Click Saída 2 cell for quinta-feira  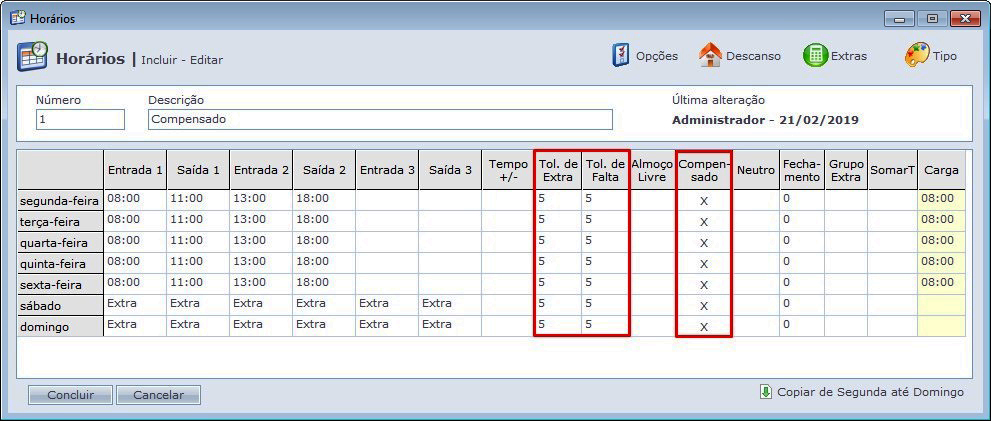323,262
